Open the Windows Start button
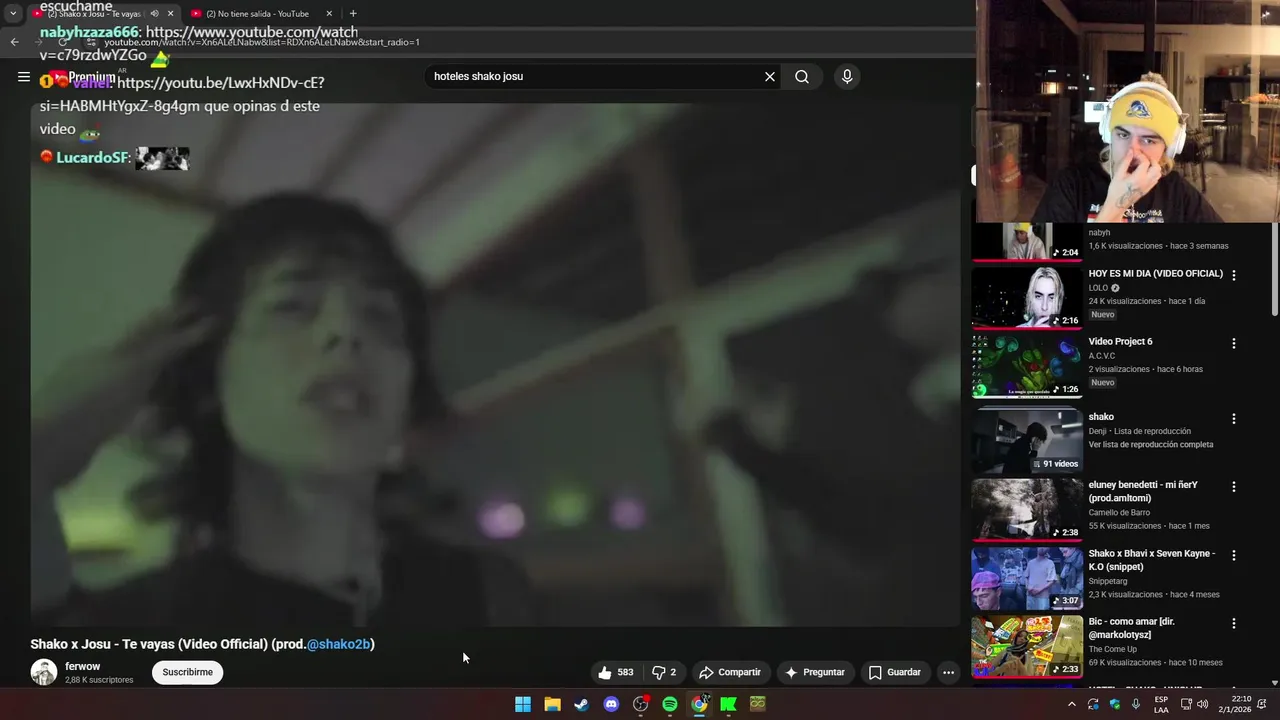The image size is (1280, 720). (523, 704)
